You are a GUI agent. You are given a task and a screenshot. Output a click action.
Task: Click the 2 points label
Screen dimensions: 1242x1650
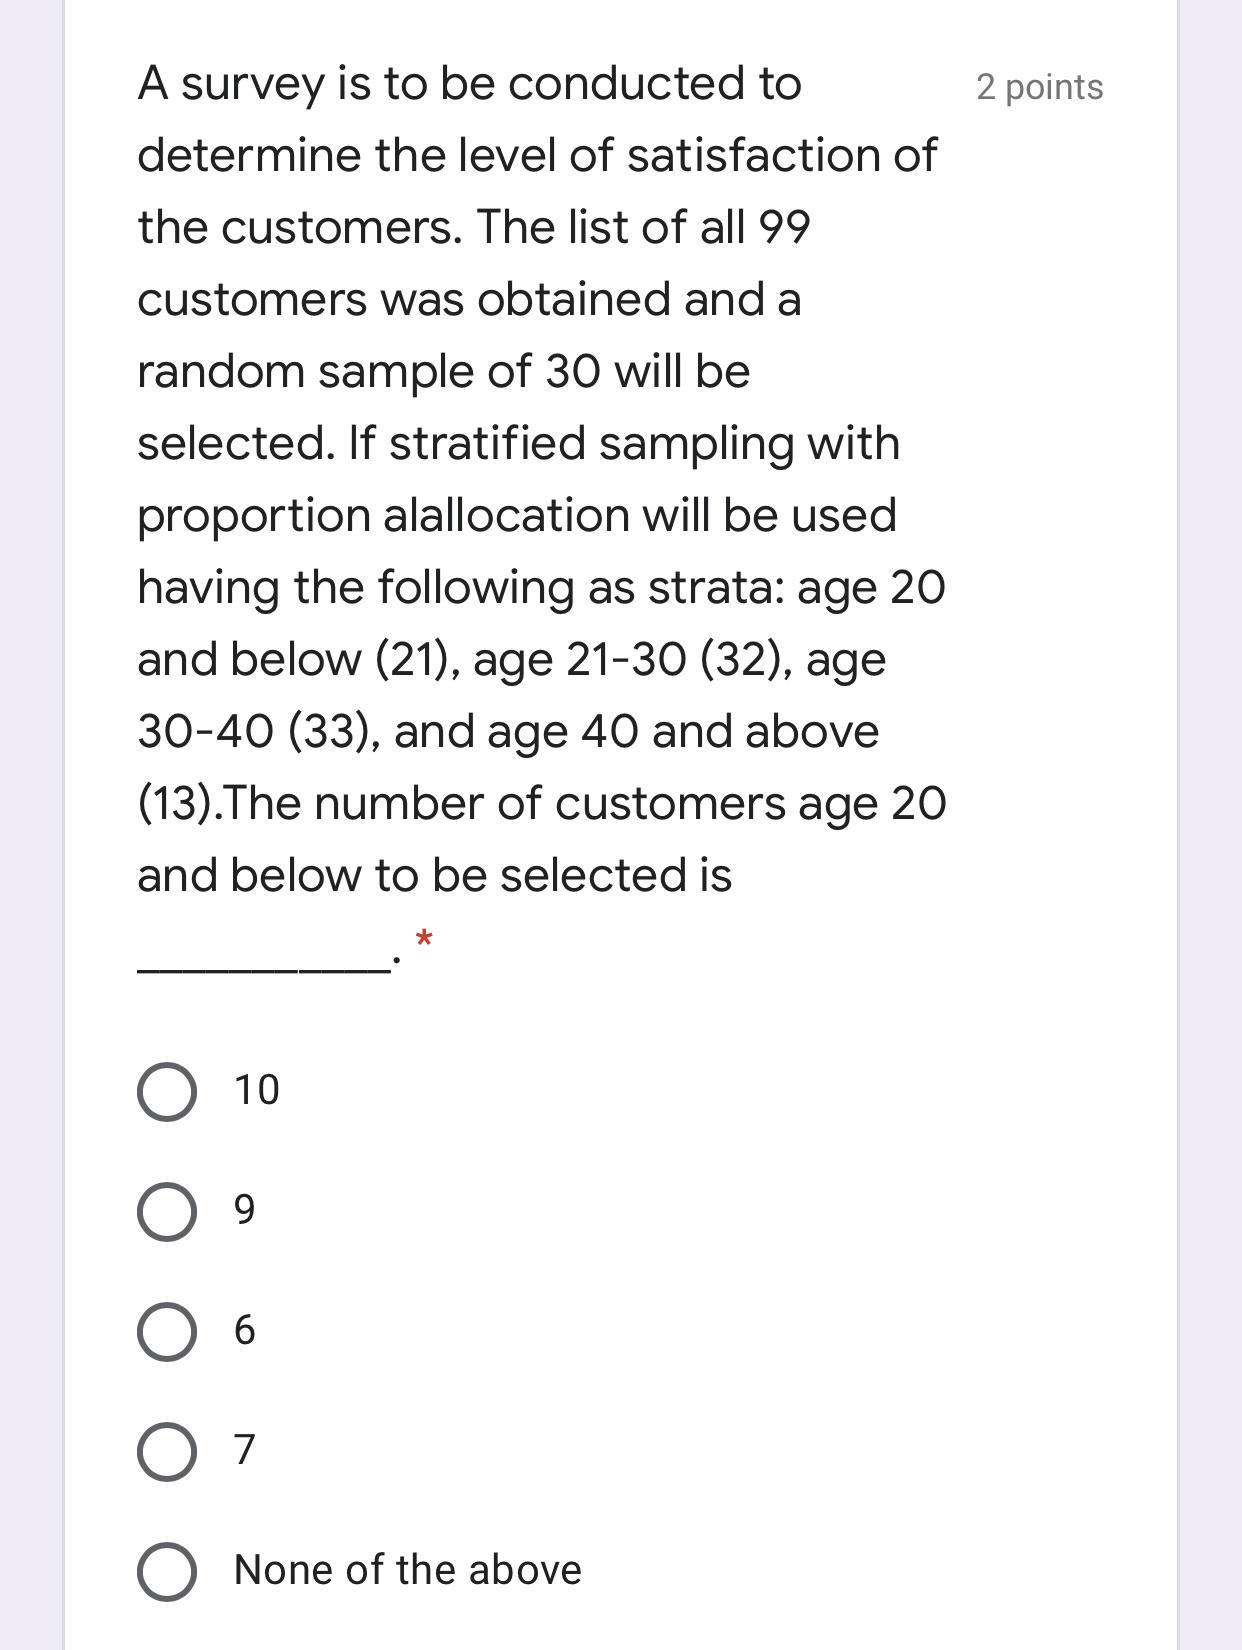pos(1038,88)
